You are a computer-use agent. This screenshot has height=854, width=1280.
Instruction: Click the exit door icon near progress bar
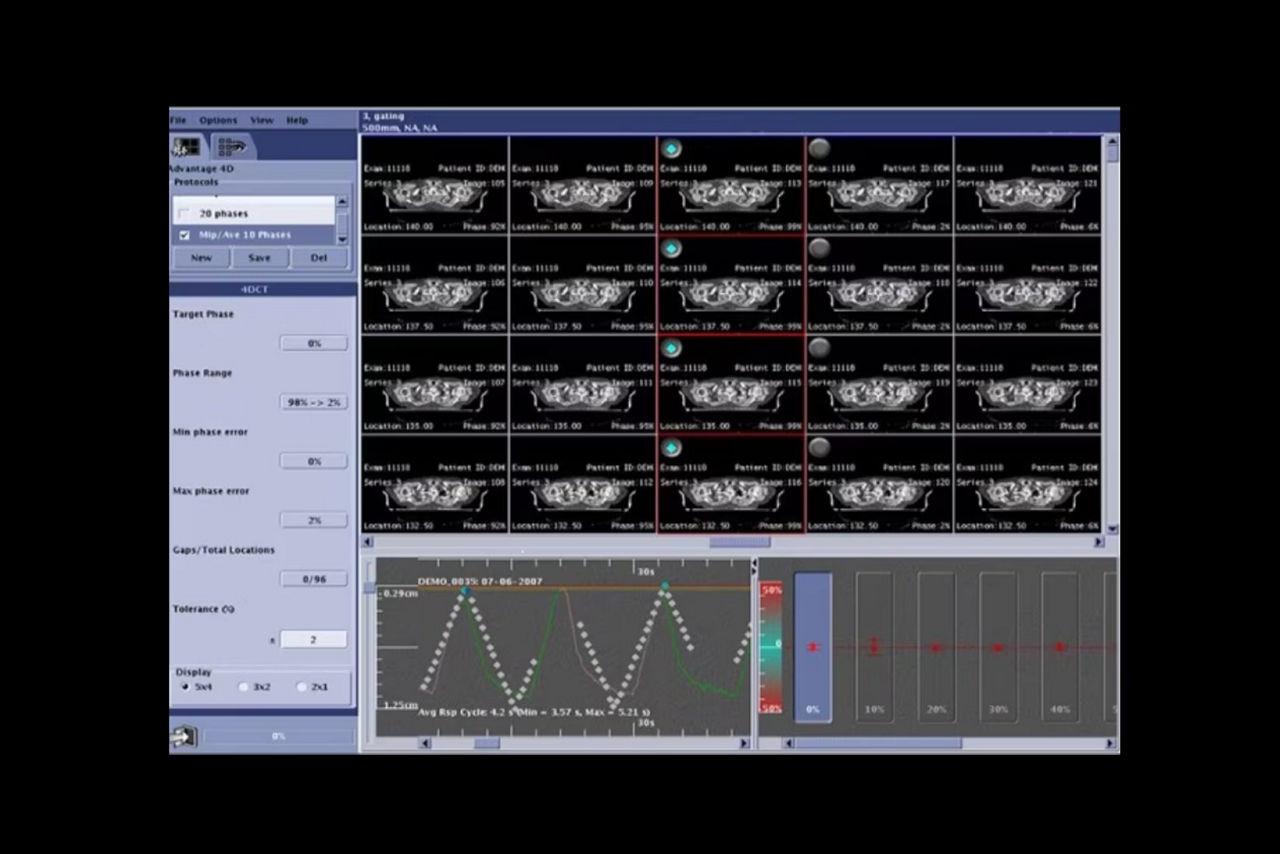click(184, 736)
